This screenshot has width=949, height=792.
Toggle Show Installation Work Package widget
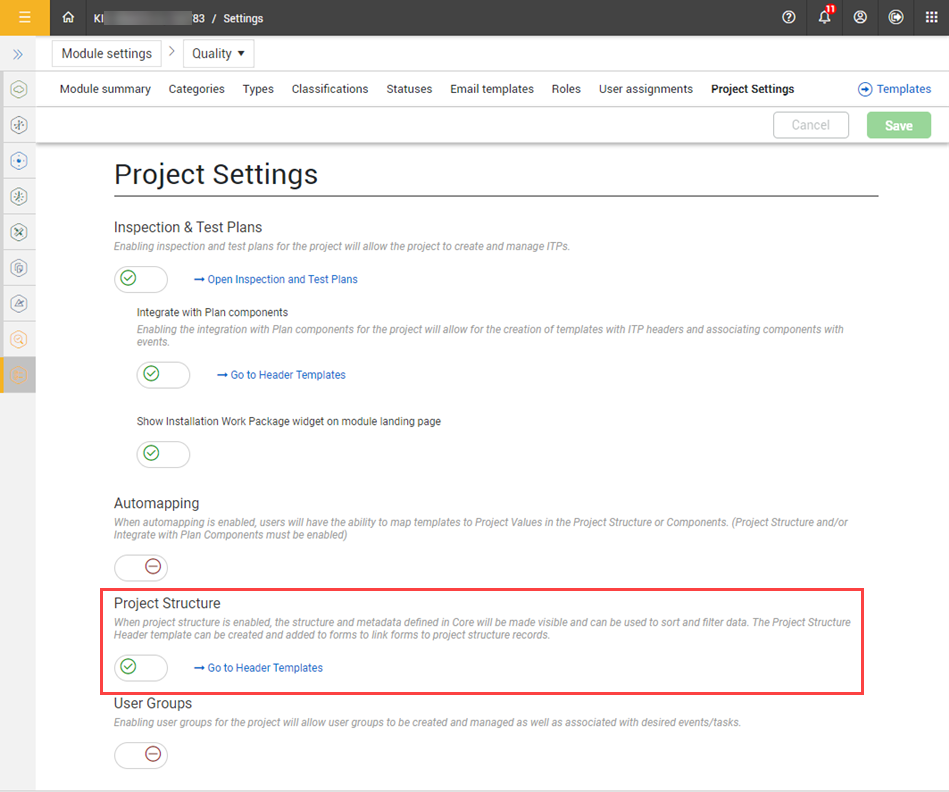click(x=163, y=454)
